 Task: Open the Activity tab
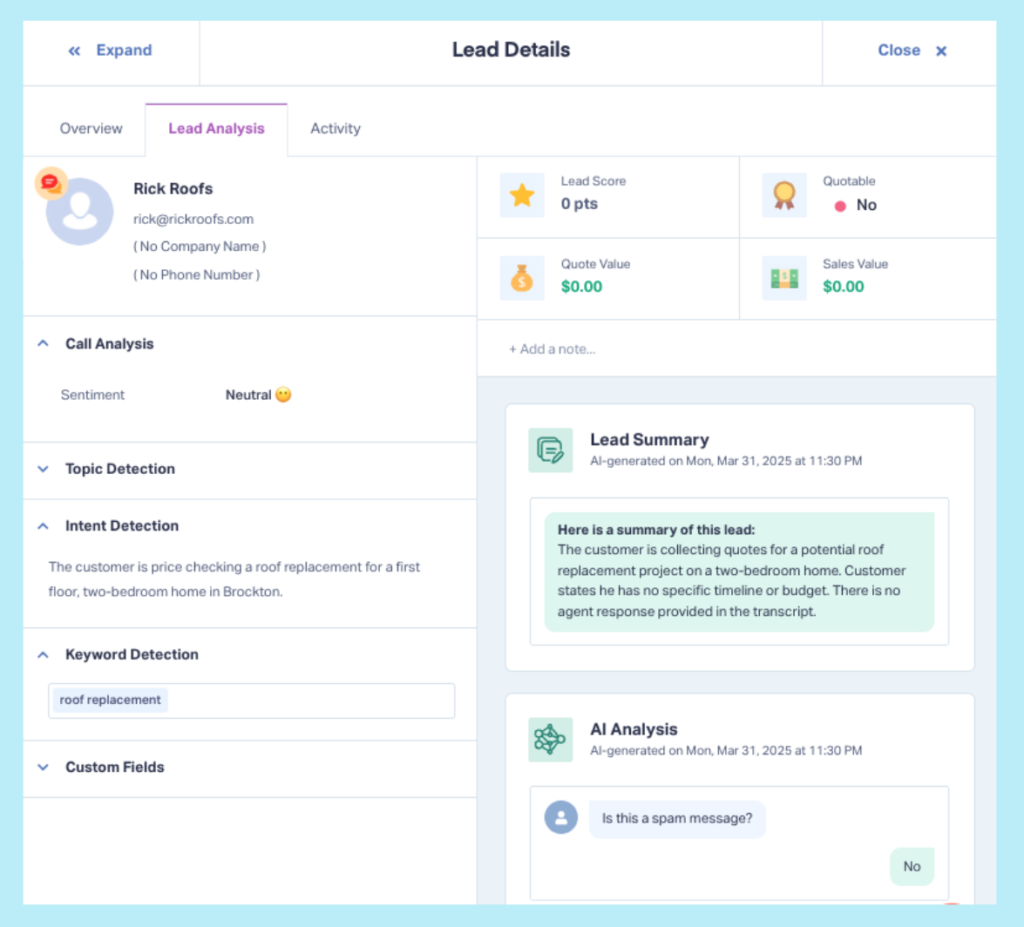[335, 128]
